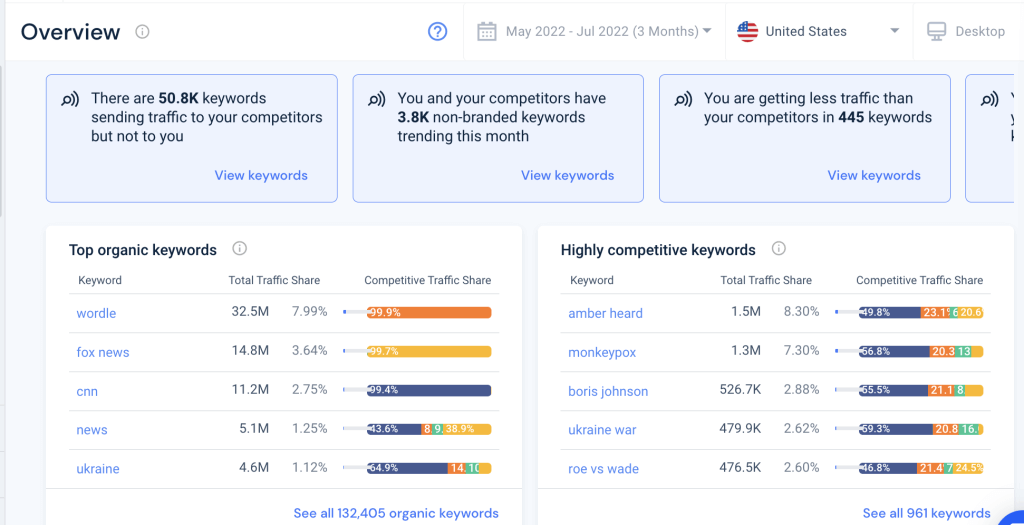Click the Keyword column header in Top organic

coord(100,280)
